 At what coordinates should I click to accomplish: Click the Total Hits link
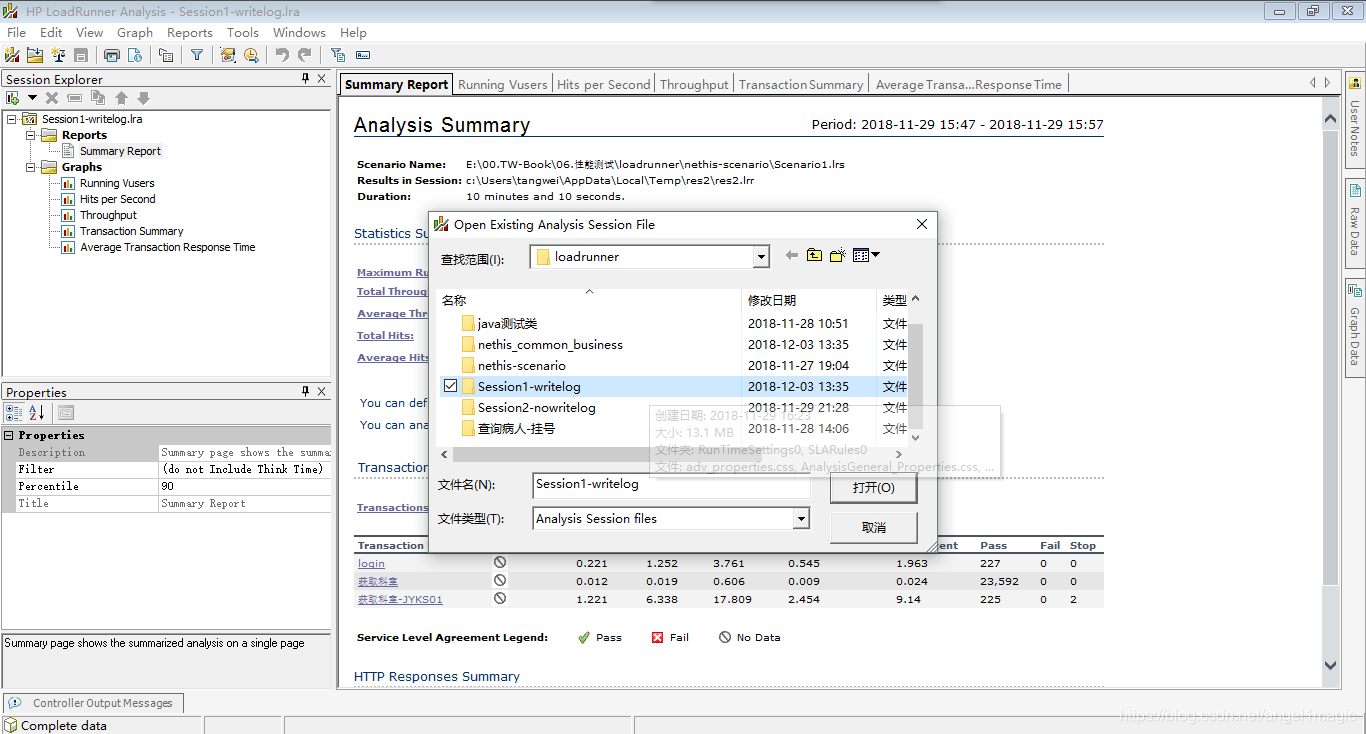[385, 335]
